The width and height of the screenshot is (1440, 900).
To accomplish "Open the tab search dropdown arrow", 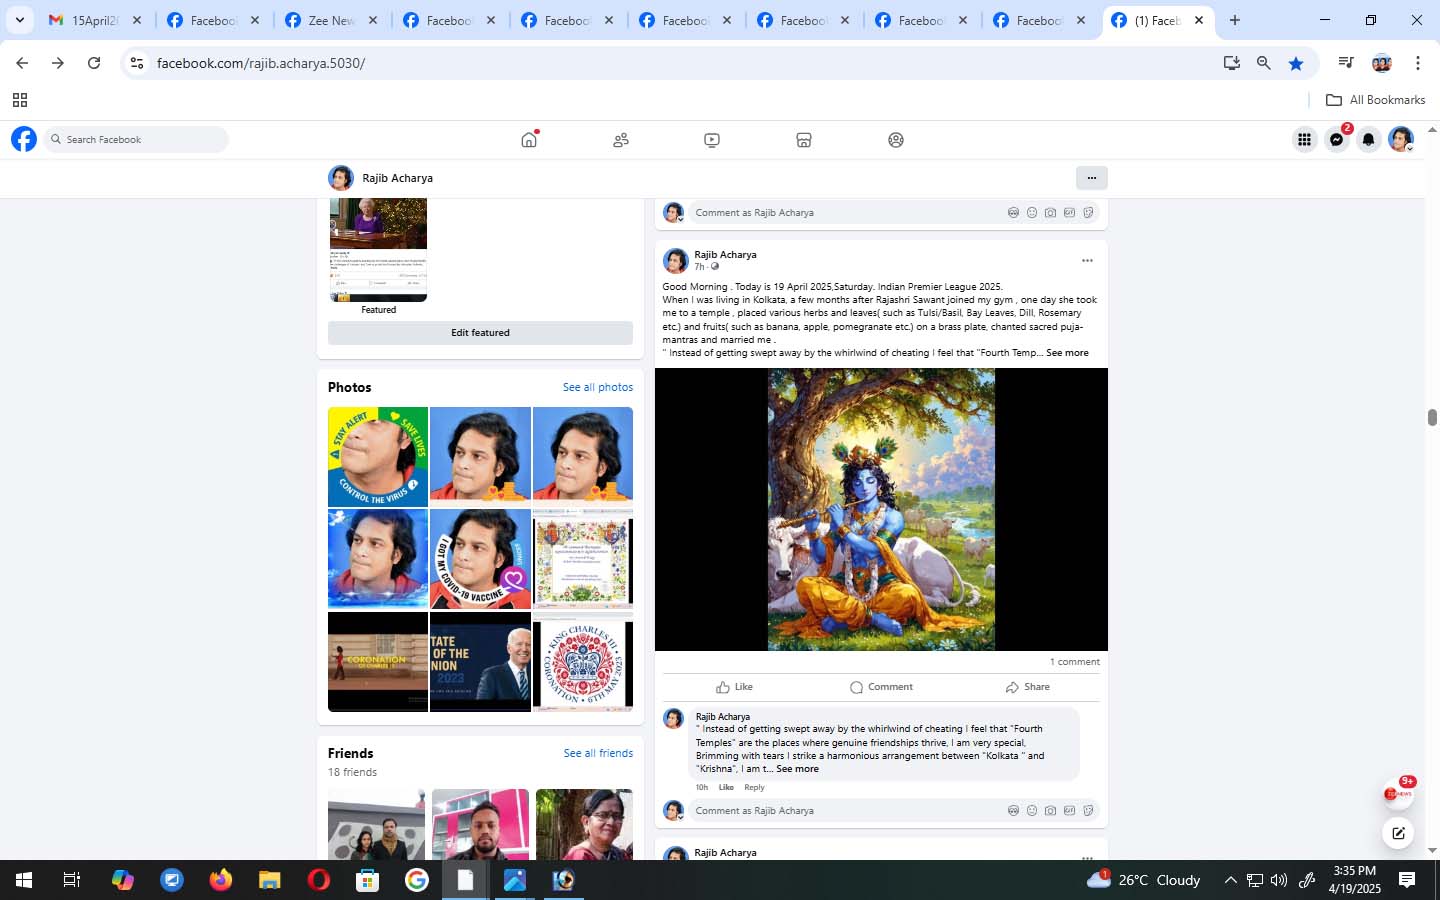I will (19, 20).
